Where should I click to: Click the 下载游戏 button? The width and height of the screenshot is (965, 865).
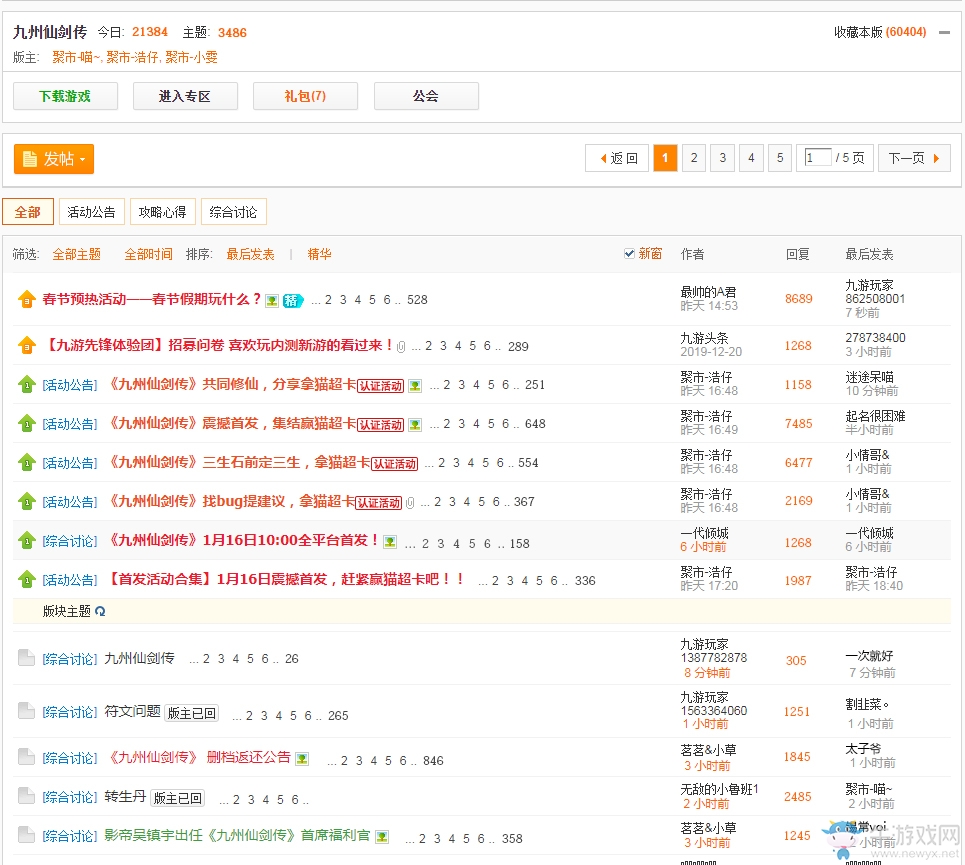point(65,96)
